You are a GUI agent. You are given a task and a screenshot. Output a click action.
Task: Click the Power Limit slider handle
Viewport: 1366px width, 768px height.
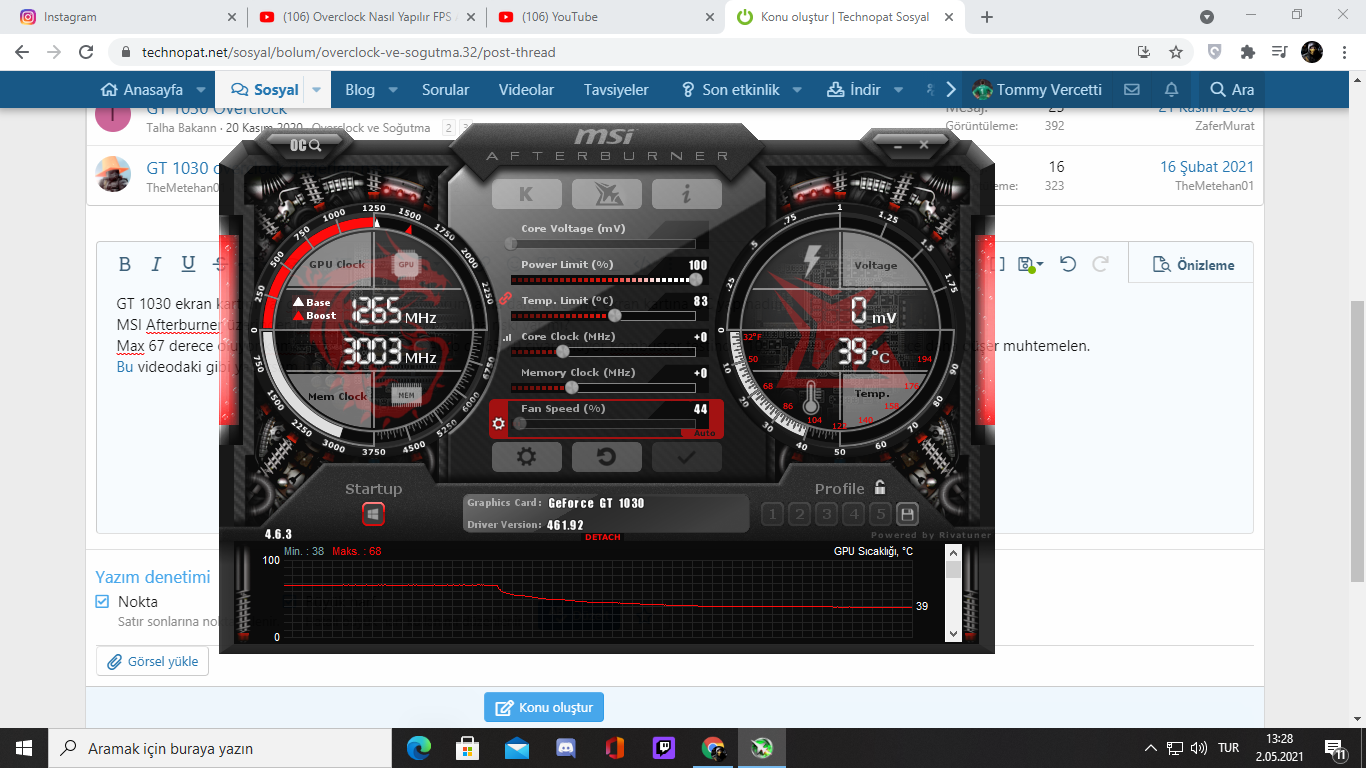click(696, 280)
